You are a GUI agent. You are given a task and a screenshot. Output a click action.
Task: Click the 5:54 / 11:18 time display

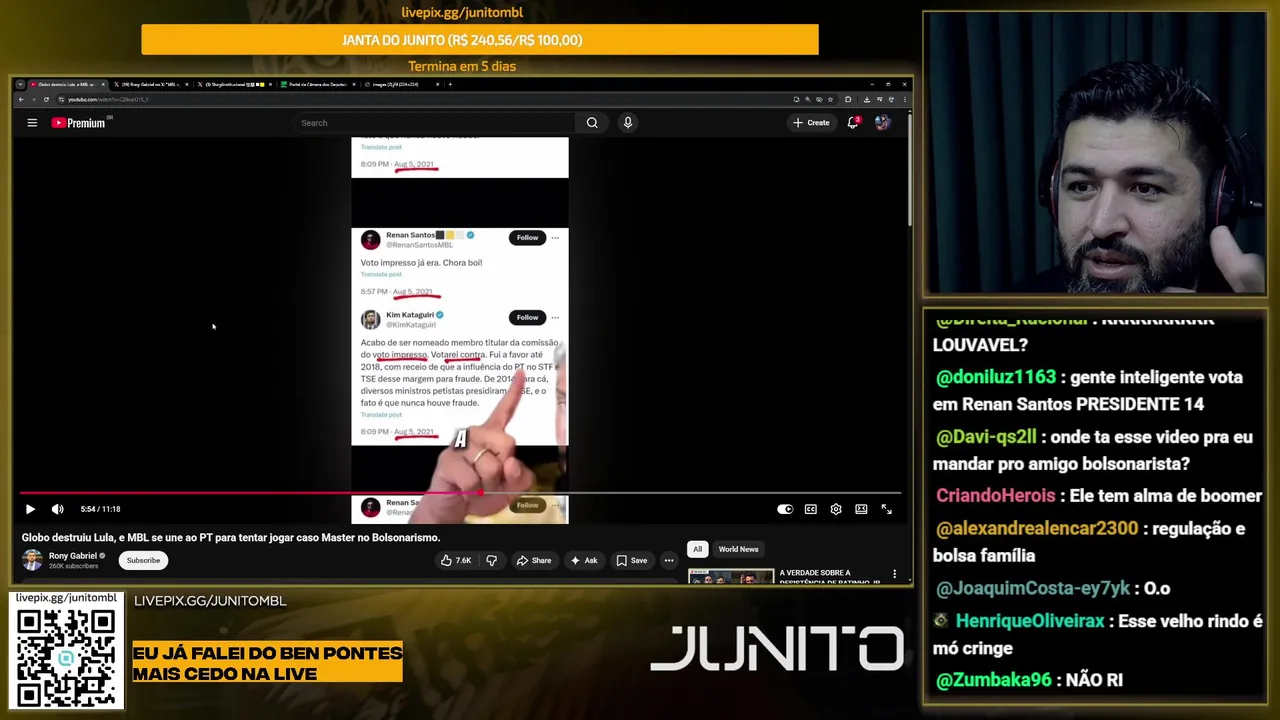100,509
